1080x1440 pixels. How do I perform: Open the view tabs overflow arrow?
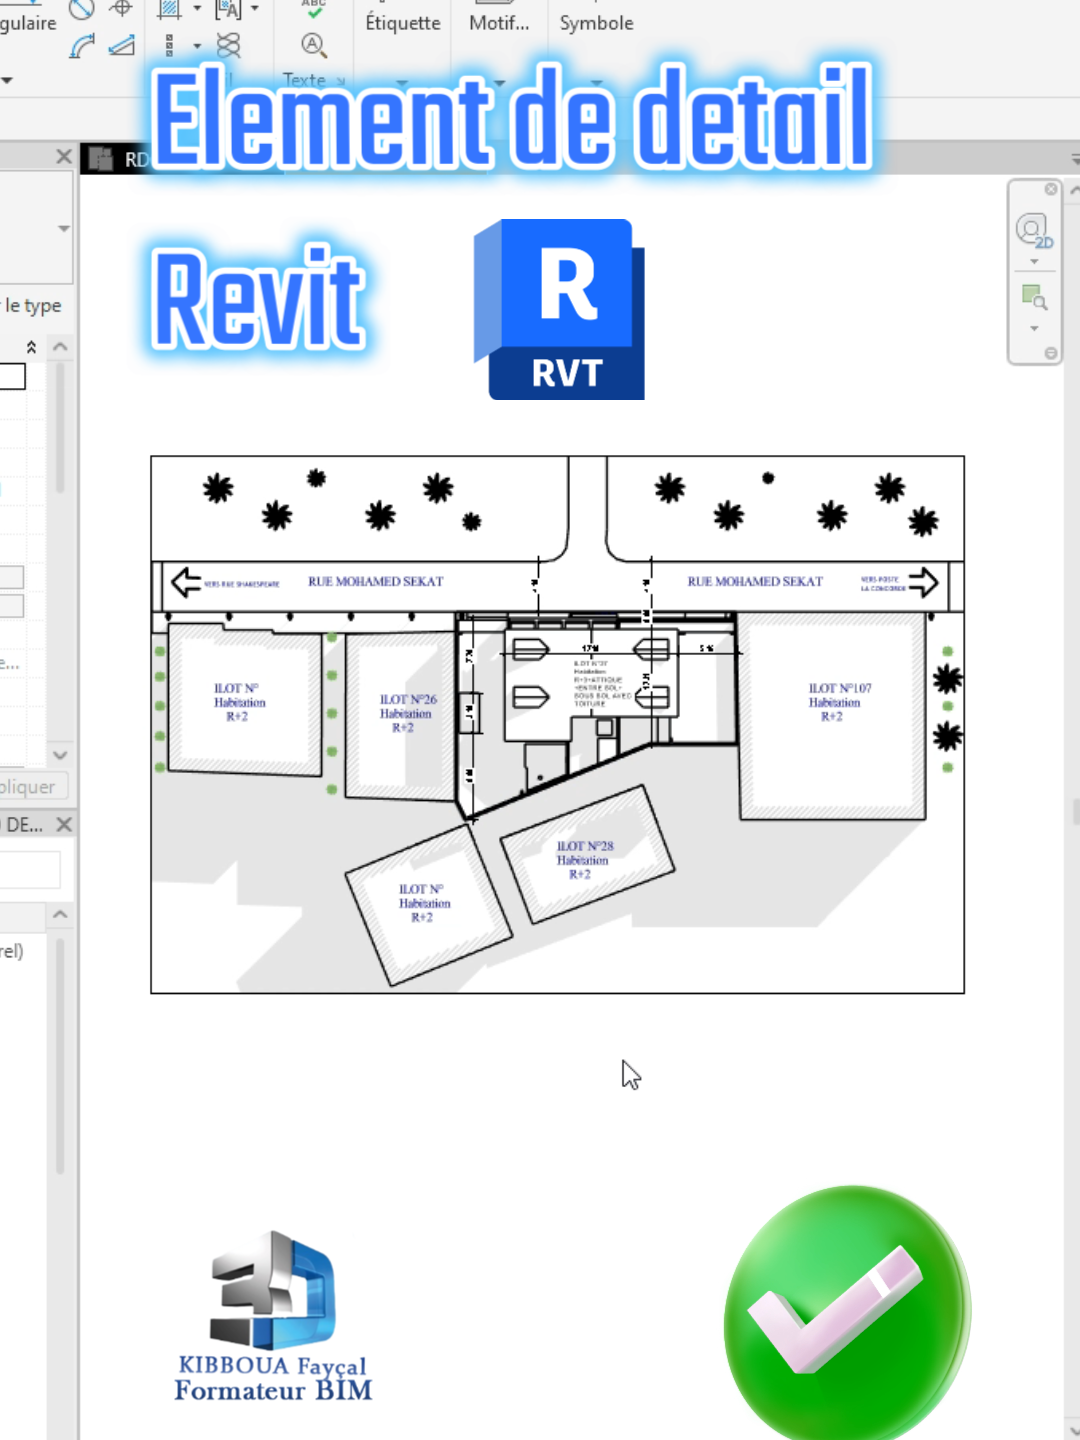pos(1074,159)
